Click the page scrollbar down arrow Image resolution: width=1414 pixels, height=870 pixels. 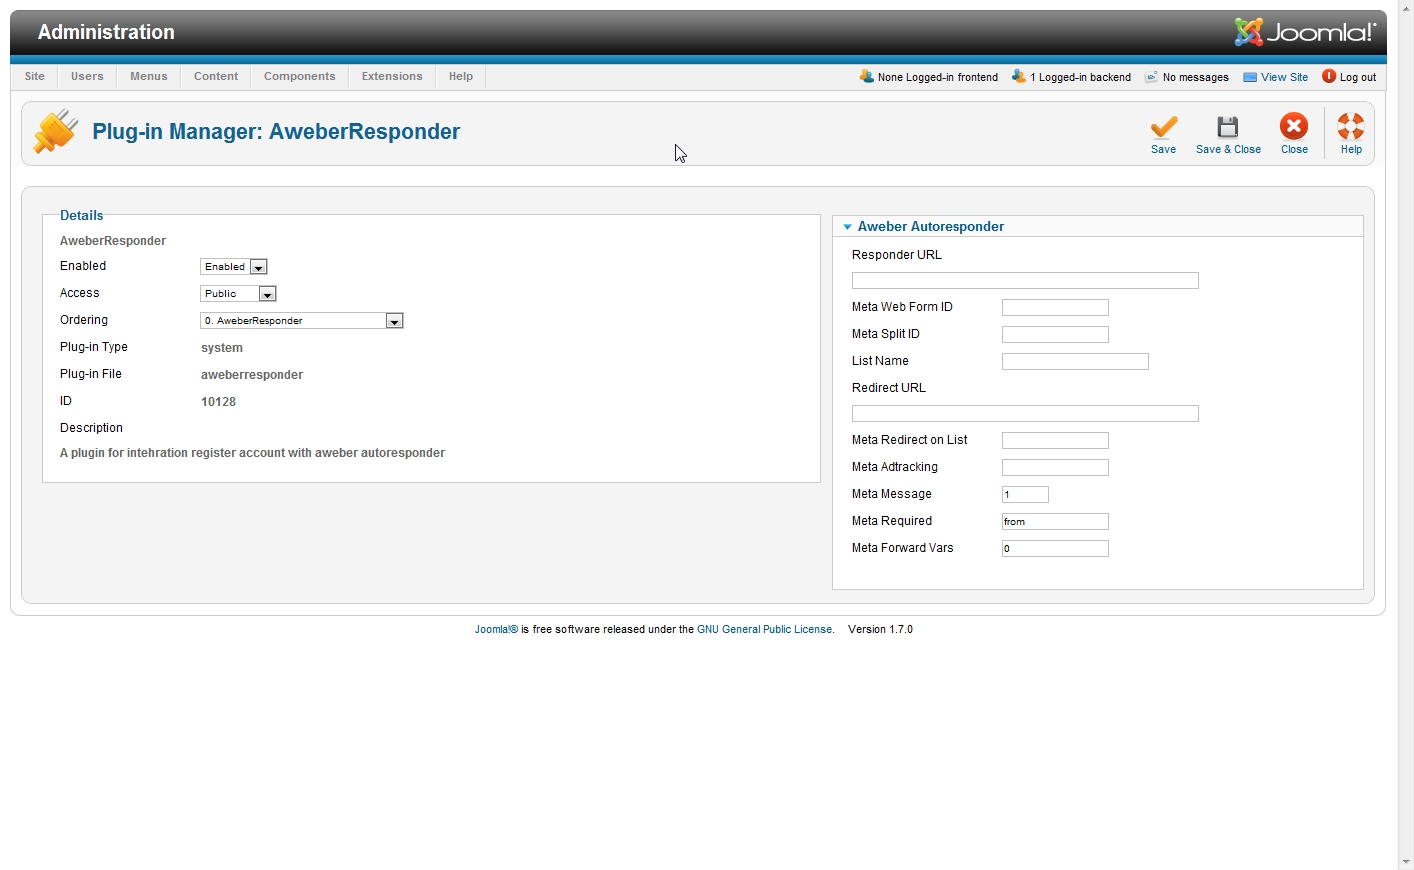point(1406,862)
